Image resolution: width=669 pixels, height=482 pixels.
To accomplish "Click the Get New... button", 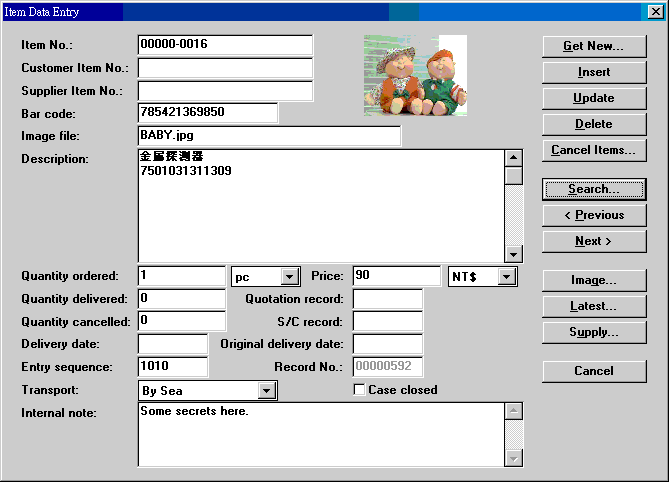I will [594, 46].
